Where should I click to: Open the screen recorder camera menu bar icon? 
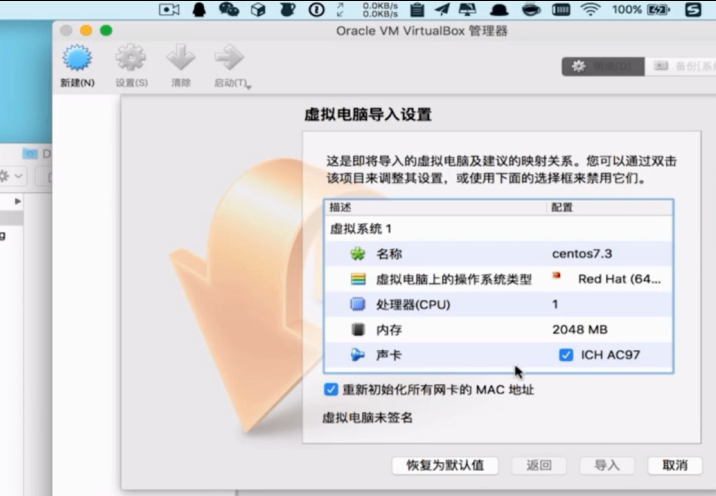169,10
